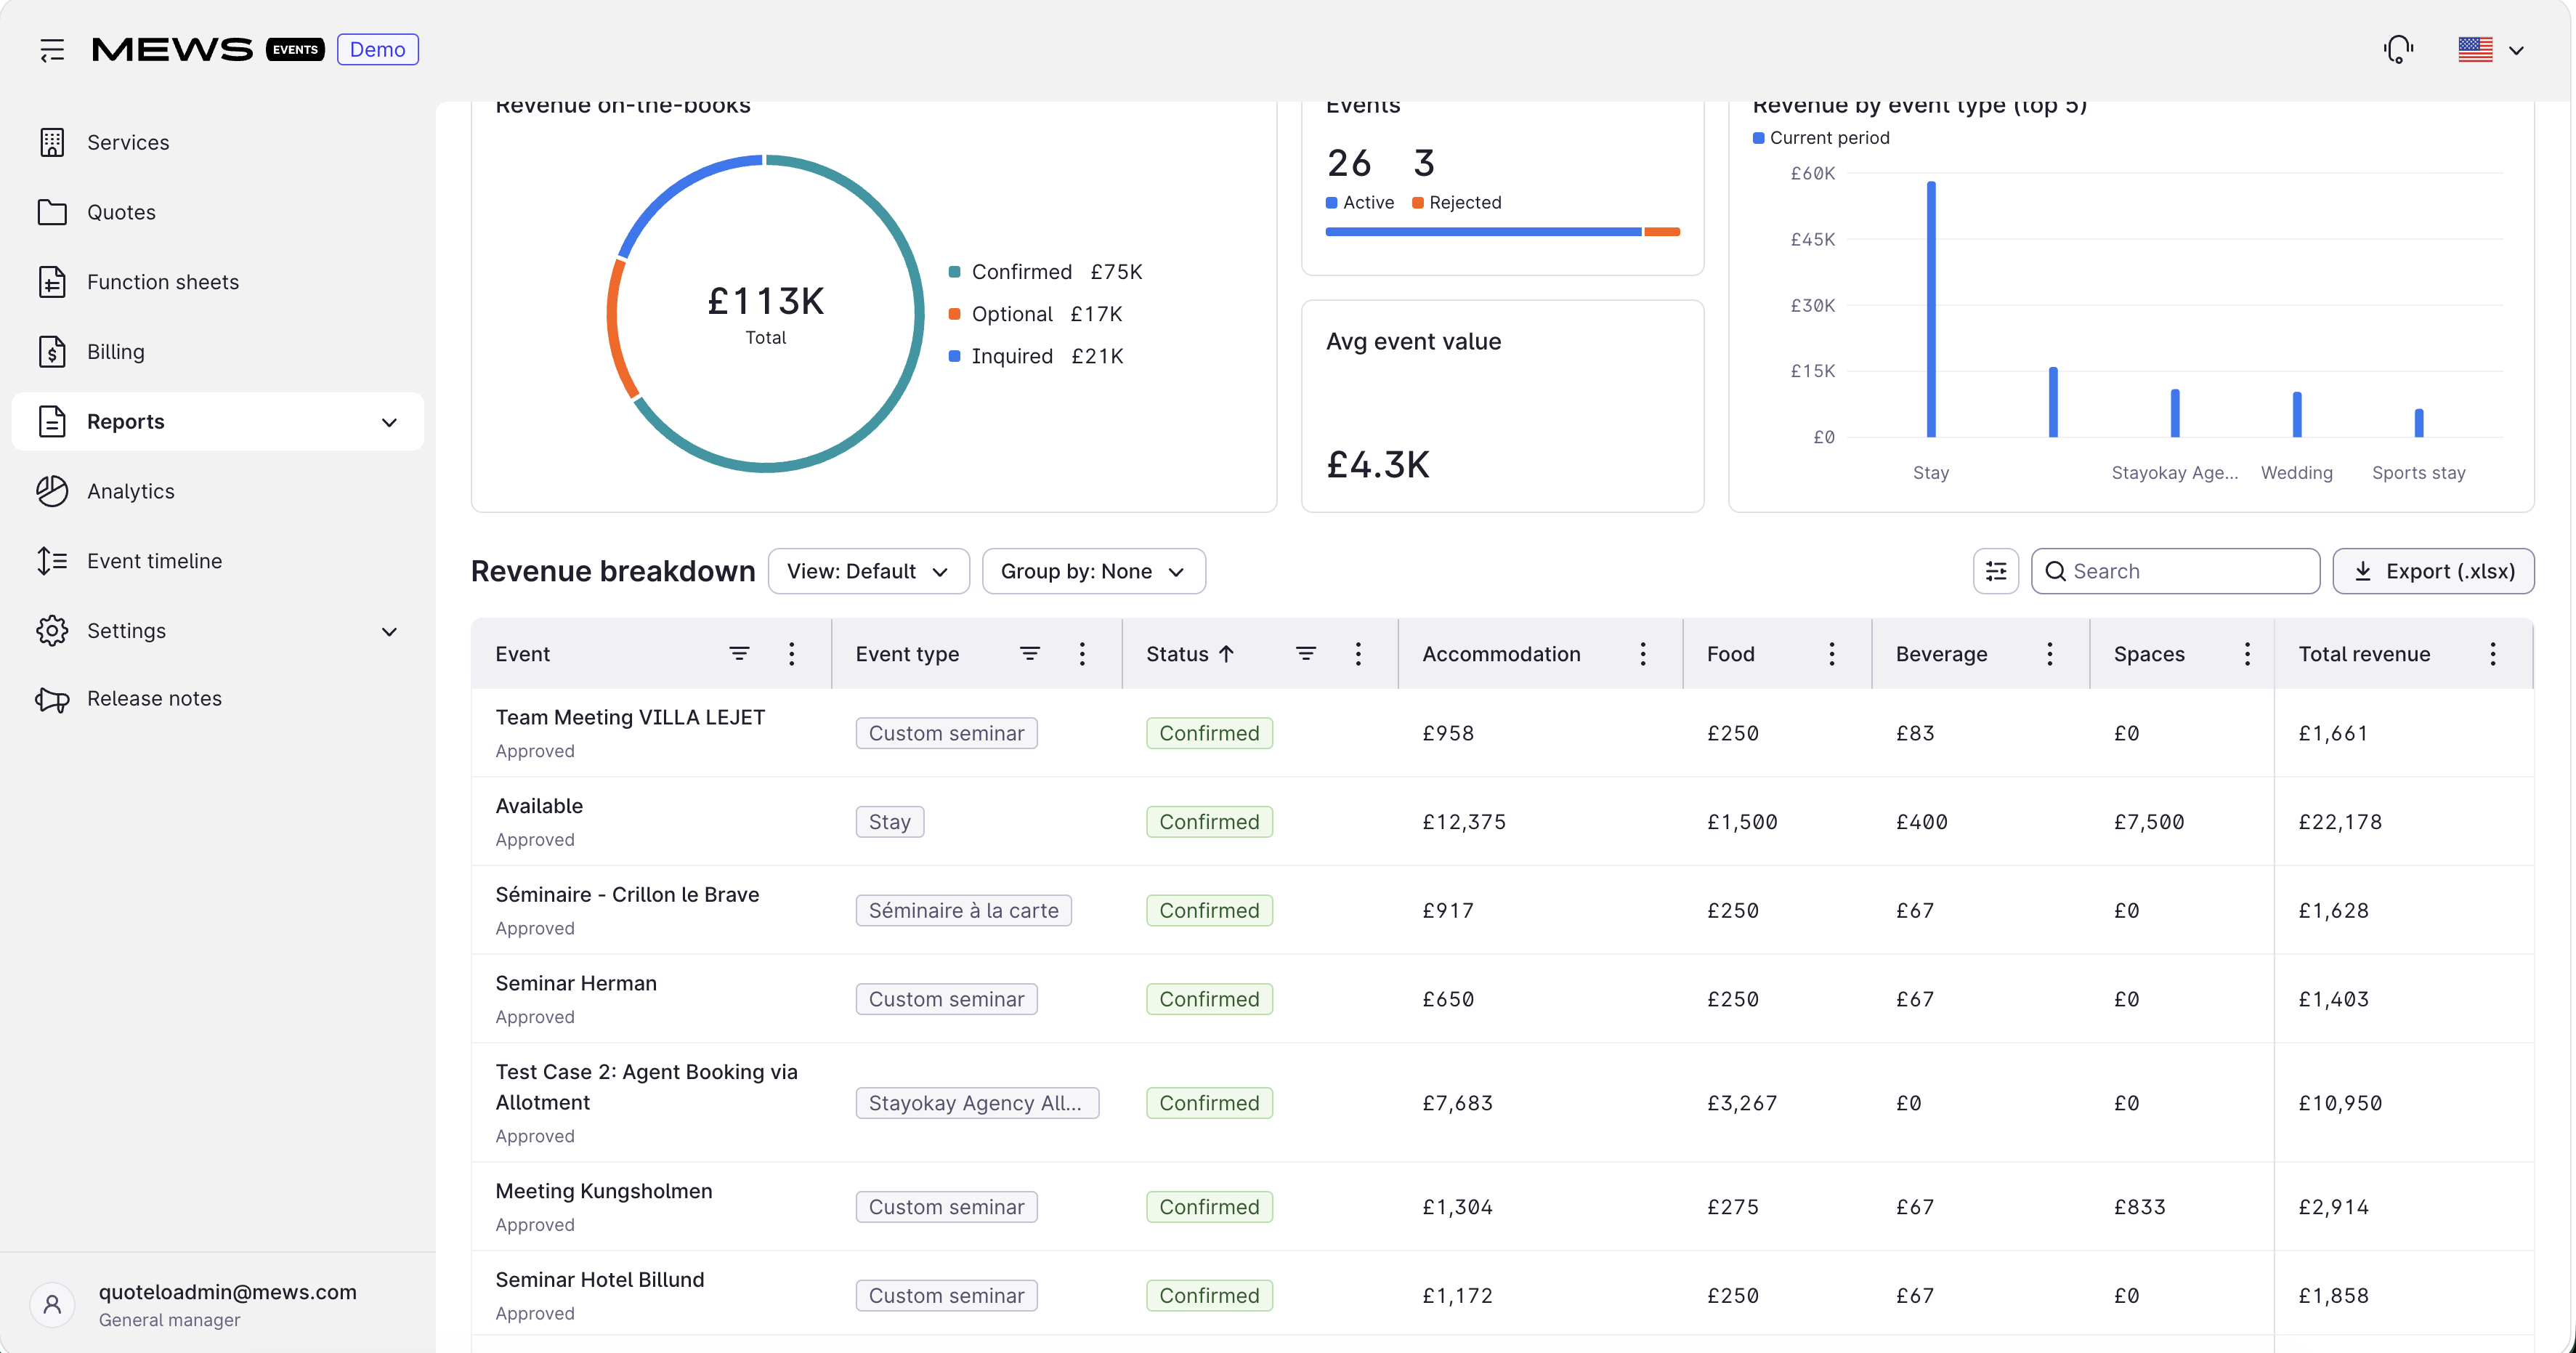
Task: Open Team Meeting VILLA LEJET event
Action: 630,717
